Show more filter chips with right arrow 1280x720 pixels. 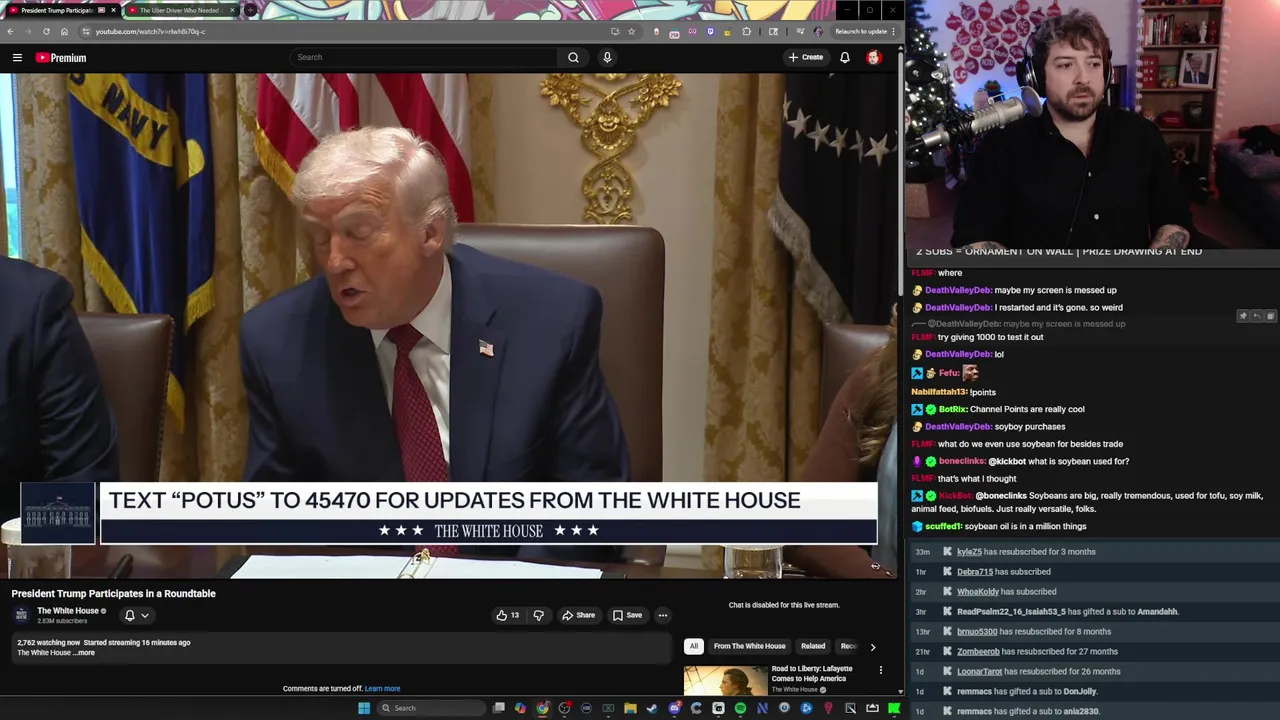coord(872,647)
